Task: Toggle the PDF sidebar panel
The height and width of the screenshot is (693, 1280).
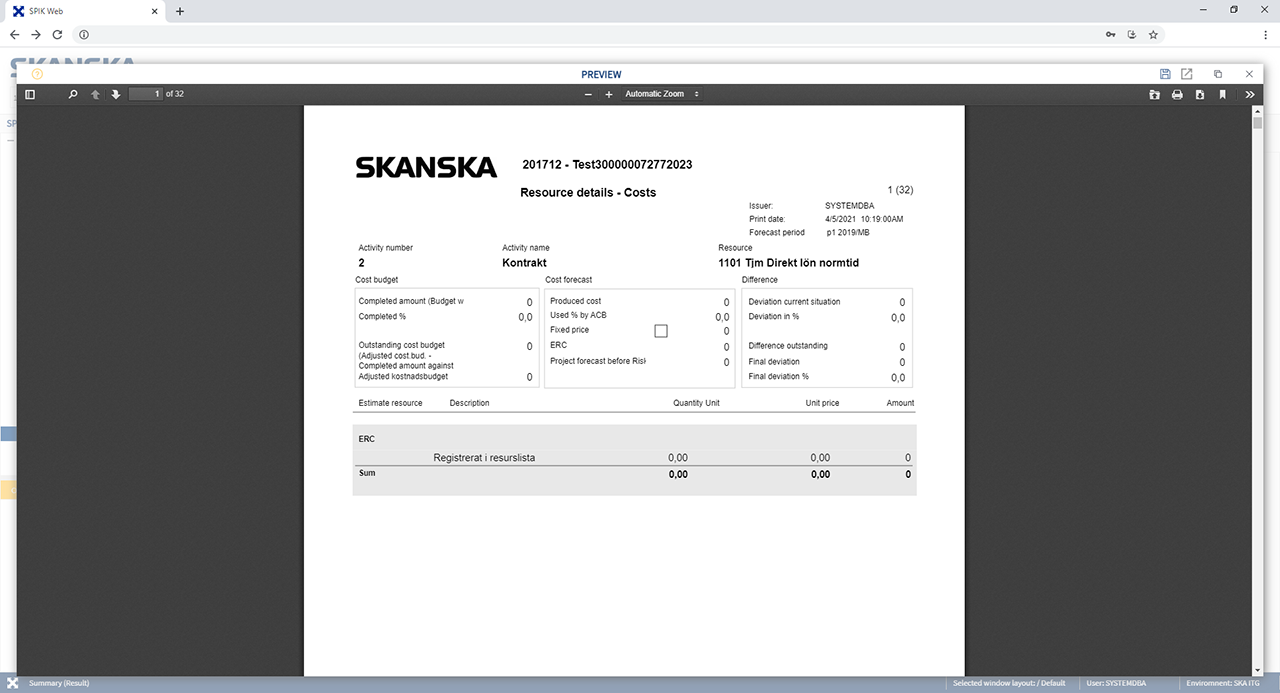Action: point(30,94)
